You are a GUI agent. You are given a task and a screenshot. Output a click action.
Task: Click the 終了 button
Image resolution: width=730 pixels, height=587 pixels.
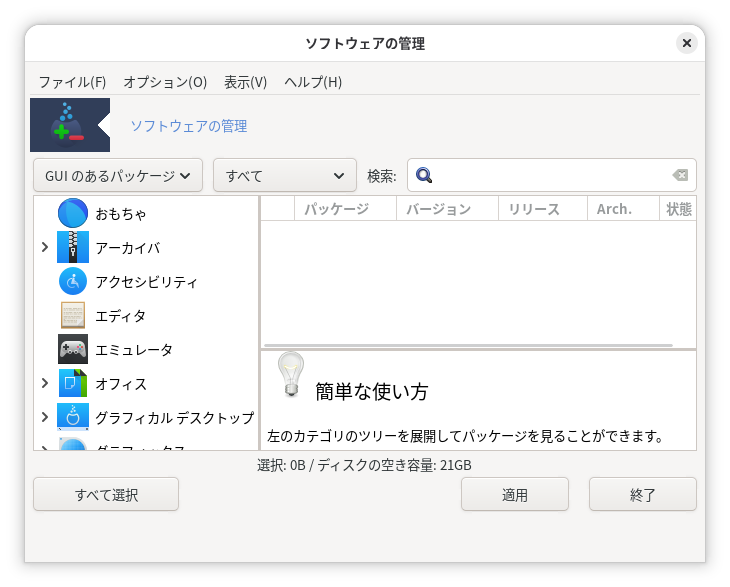(643, 494)
